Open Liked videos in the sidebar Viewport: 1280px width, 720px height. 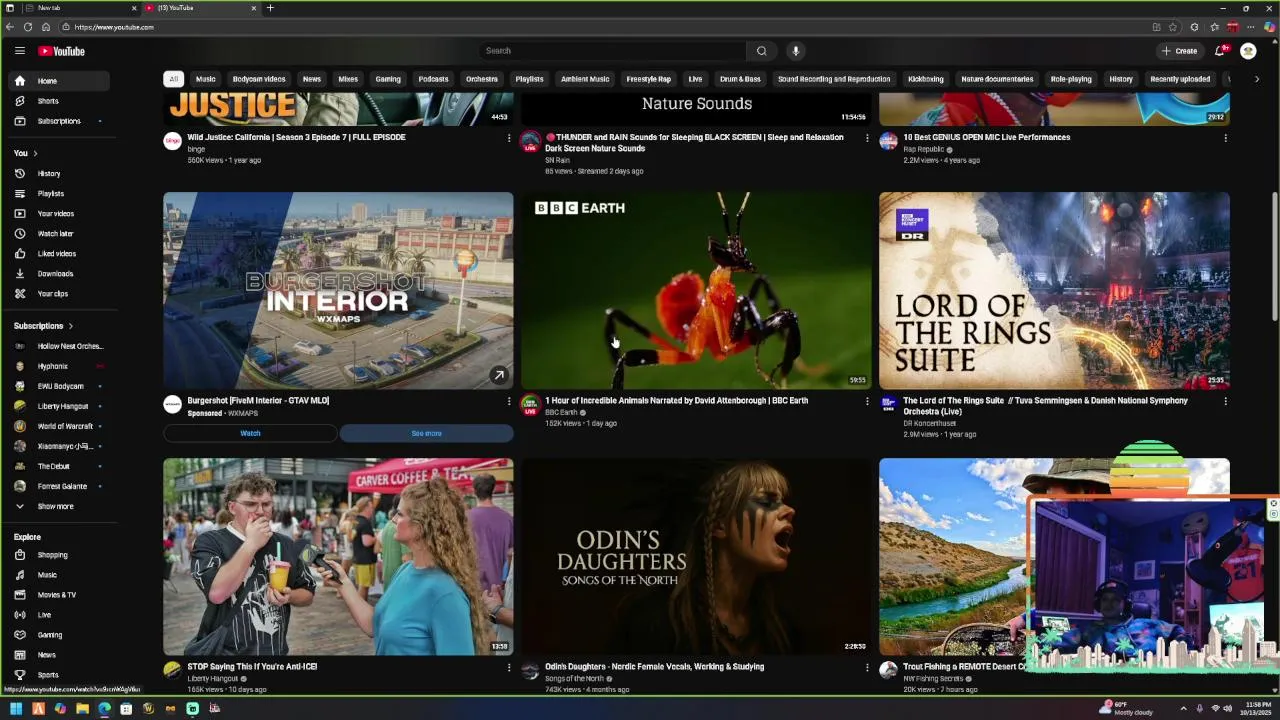[x=60, y=253]
